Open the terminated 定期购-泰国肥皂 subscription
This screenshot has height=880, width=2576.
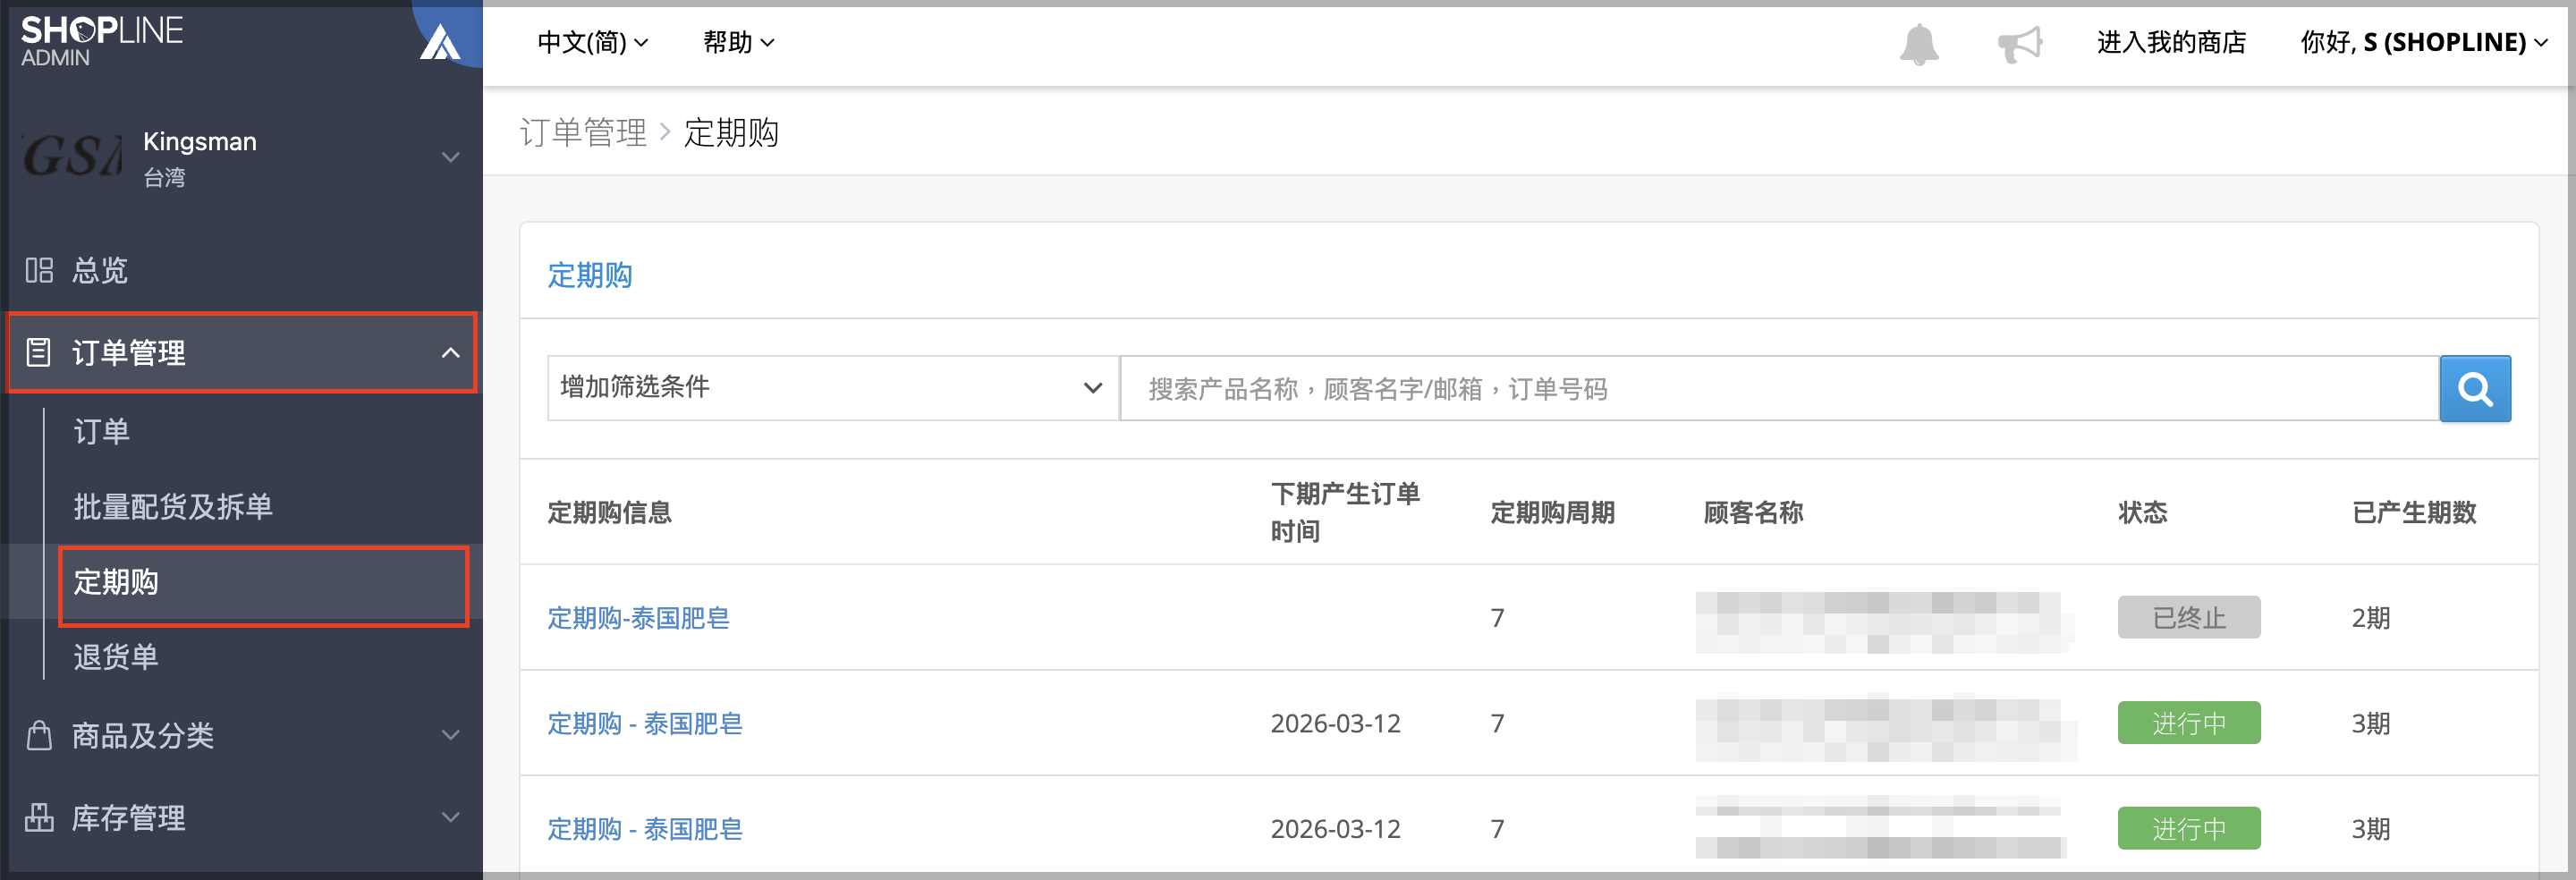pyautogui.click(x=638, y=618)
